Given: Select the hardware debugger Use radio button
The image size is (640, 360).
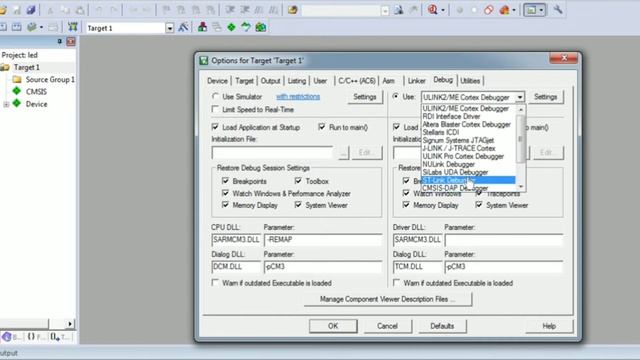Looking at the screenshot, I should (x=396, y=96).
